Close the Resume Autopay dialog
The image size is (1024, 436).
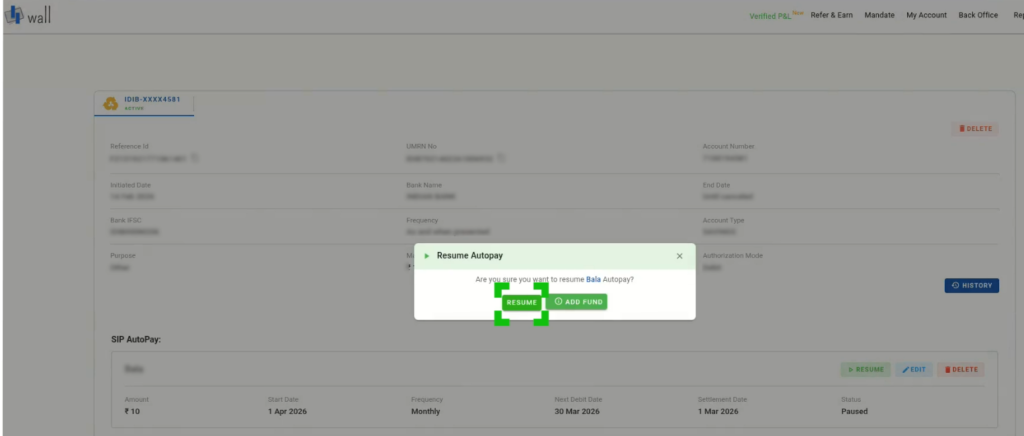(679, 256)
